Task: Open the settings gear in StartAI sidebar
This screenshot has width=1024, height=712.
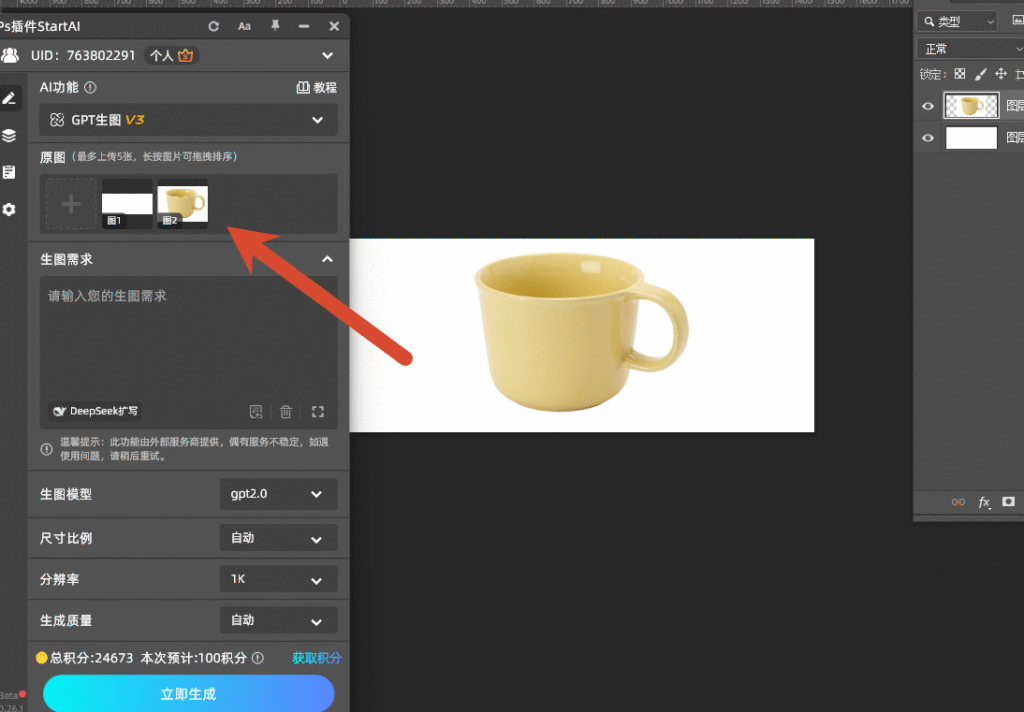Action: [x=9, y=209]
